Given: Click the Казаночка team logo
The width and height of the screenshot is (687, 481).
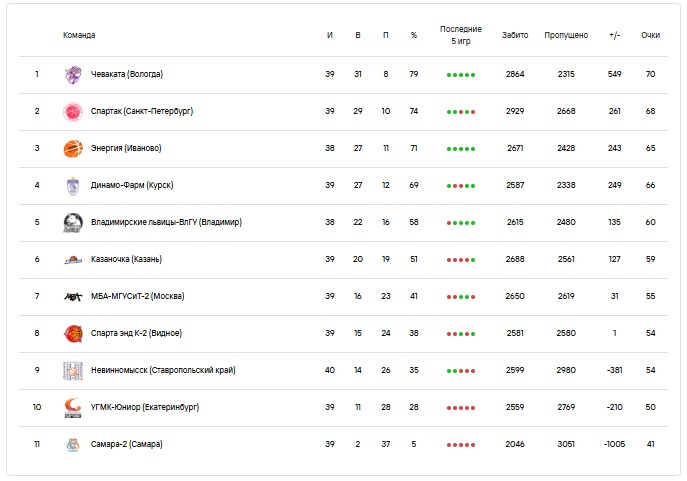Looking at the screenshot, I should tap(73, 260).
